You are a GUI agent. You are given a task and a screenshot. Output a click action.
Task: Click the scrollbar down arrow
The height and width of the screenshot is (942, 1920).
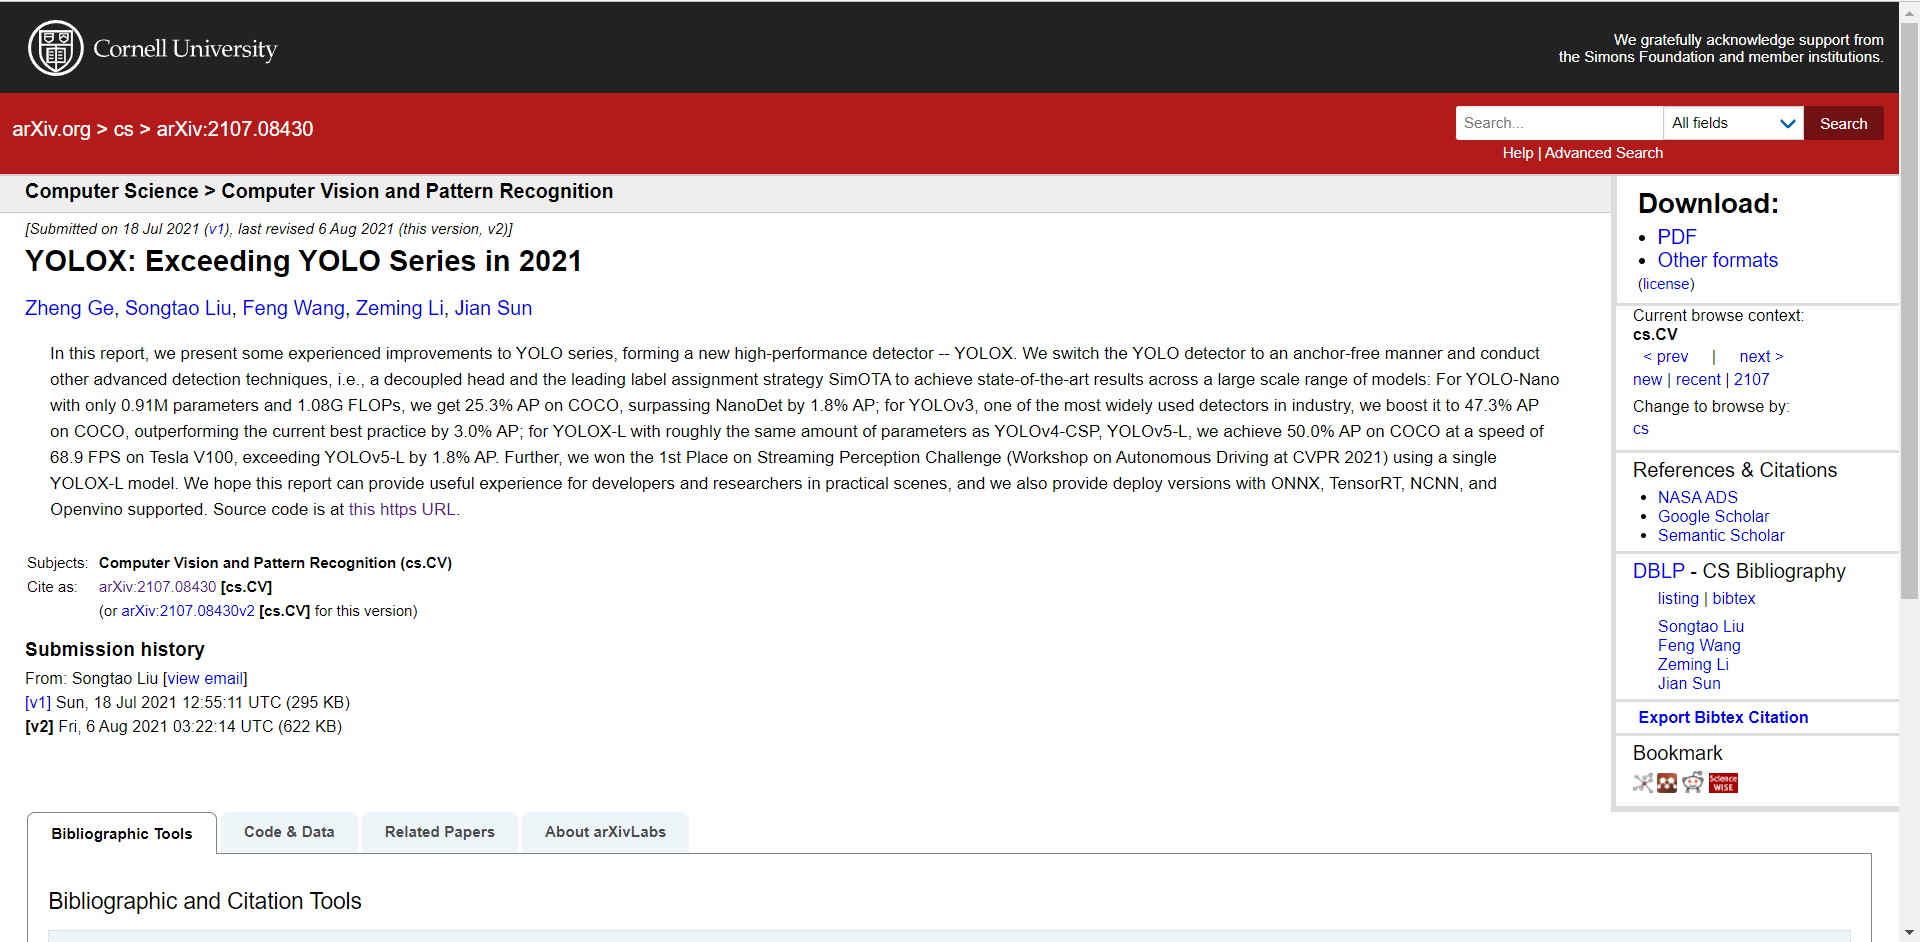point(1909,932)
